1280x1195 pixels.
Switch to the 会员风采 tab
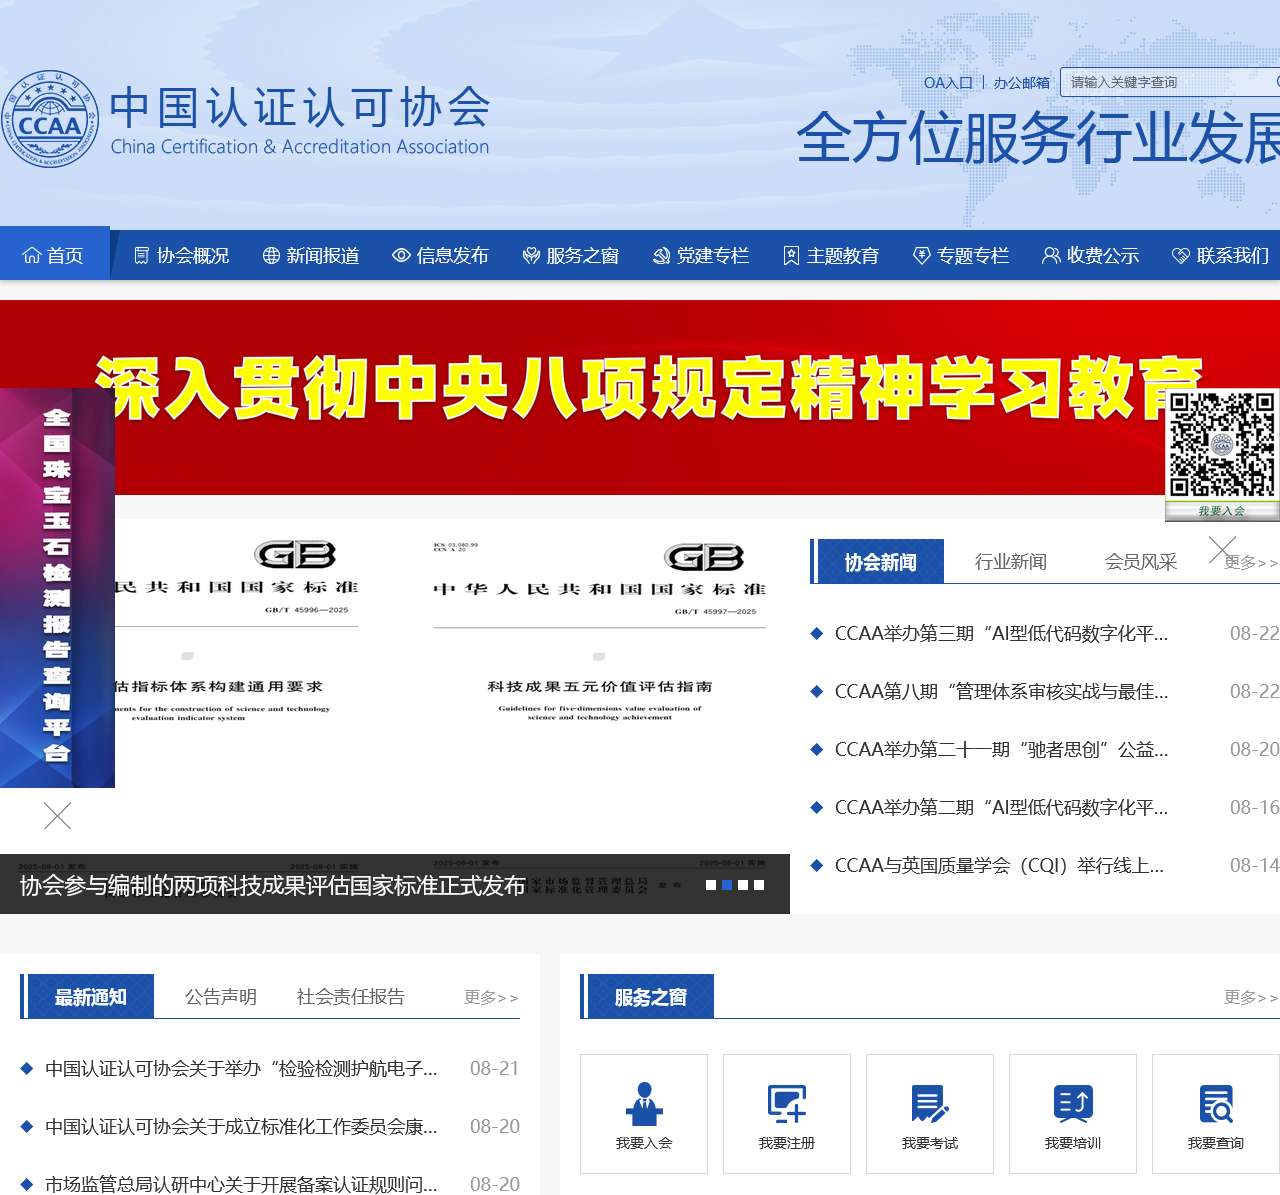[1140, 561]
